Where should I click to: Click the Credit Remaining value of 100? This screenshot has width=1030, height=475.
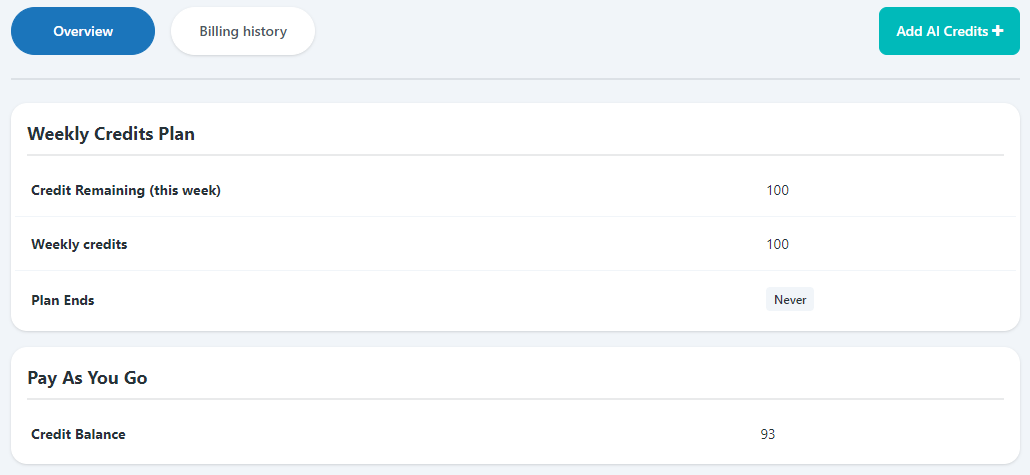[x=777, y=190]
